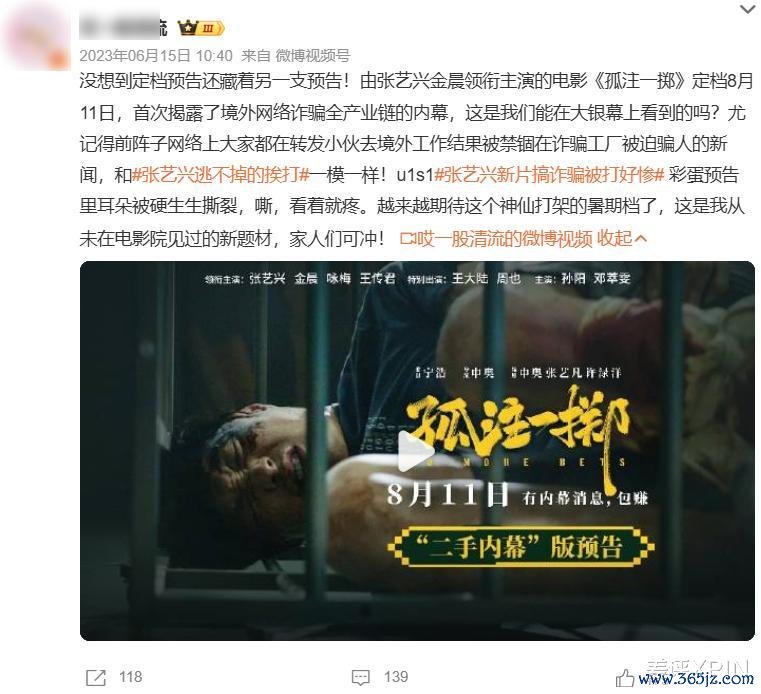Image resolution: width=761 pixels, height=694 pixels.
Task: Open the gold crown membership badge
Action: tap(200, 28)
